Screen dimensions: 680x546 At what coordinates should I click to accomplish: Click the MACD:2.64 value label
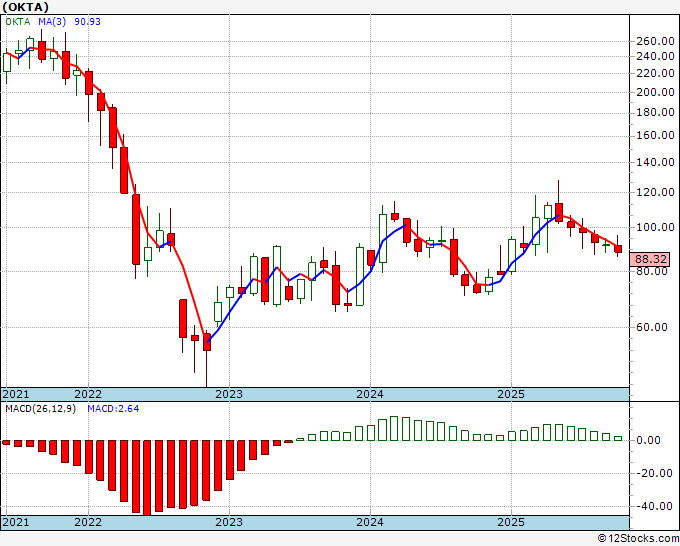(113, 409)
